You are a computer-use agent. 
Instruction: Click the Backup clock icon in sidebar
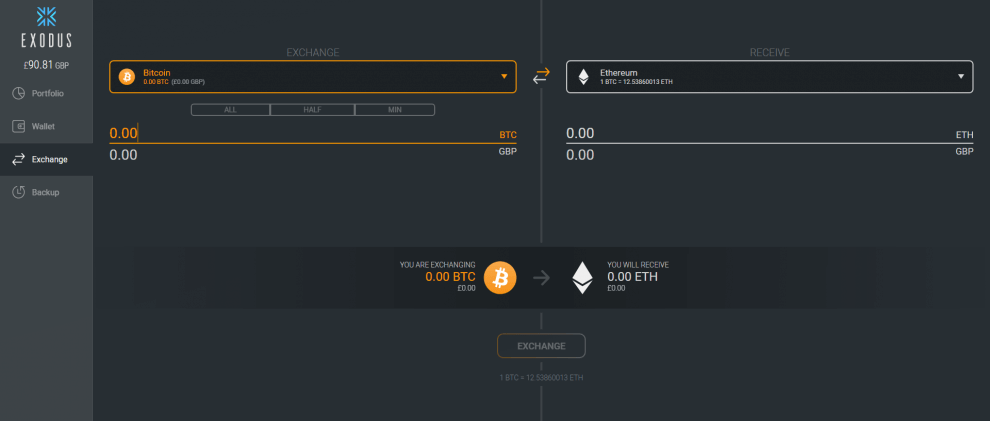[x=18, y=192]
